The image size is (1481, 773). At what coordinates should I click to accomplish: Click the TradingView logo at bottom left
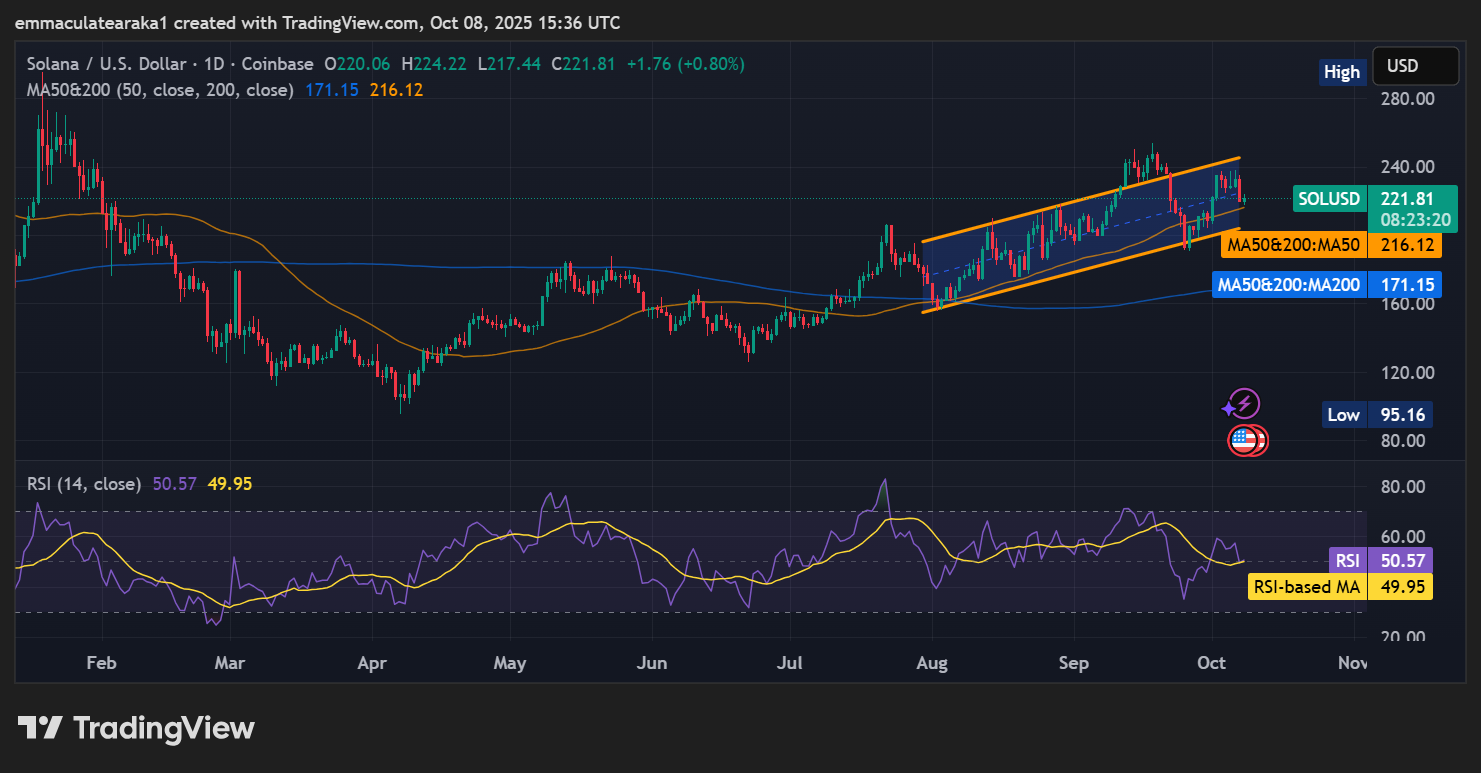point(136,728)
